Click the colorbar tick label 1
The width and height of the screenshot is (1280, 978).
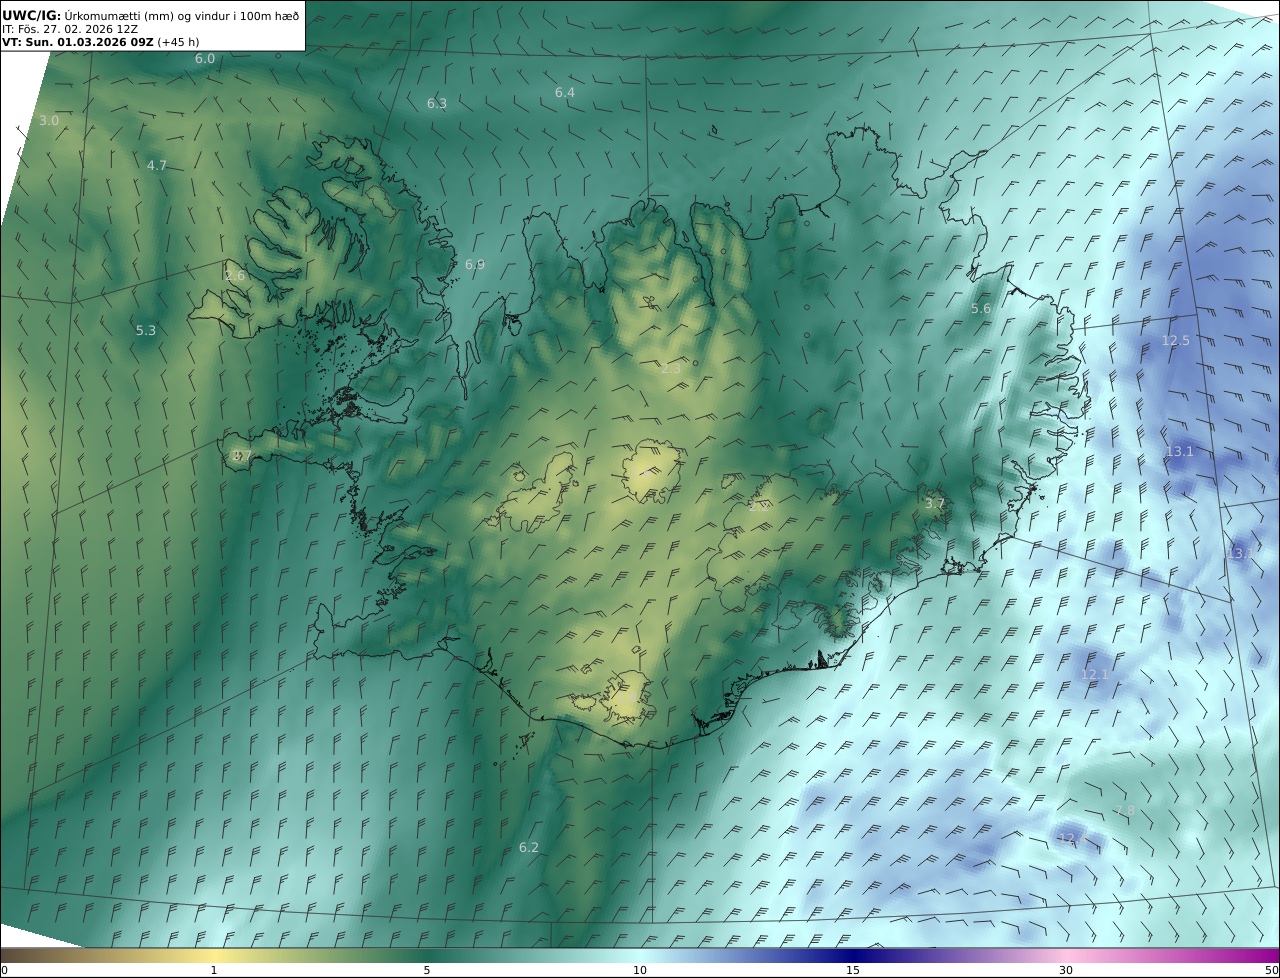click(x=214, y=970)
